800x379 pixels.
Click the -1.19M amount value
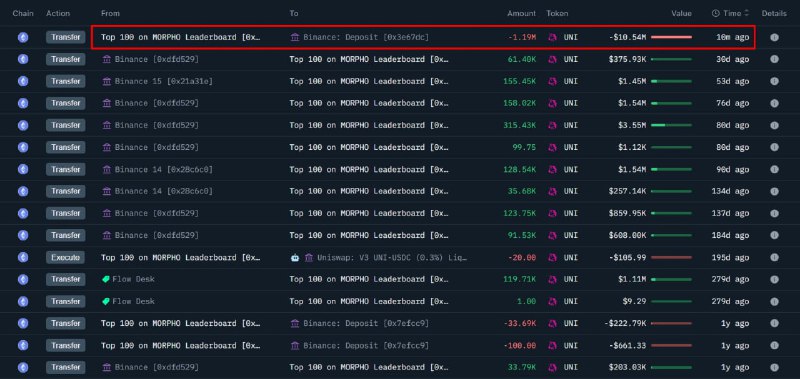tap(522, 37)
